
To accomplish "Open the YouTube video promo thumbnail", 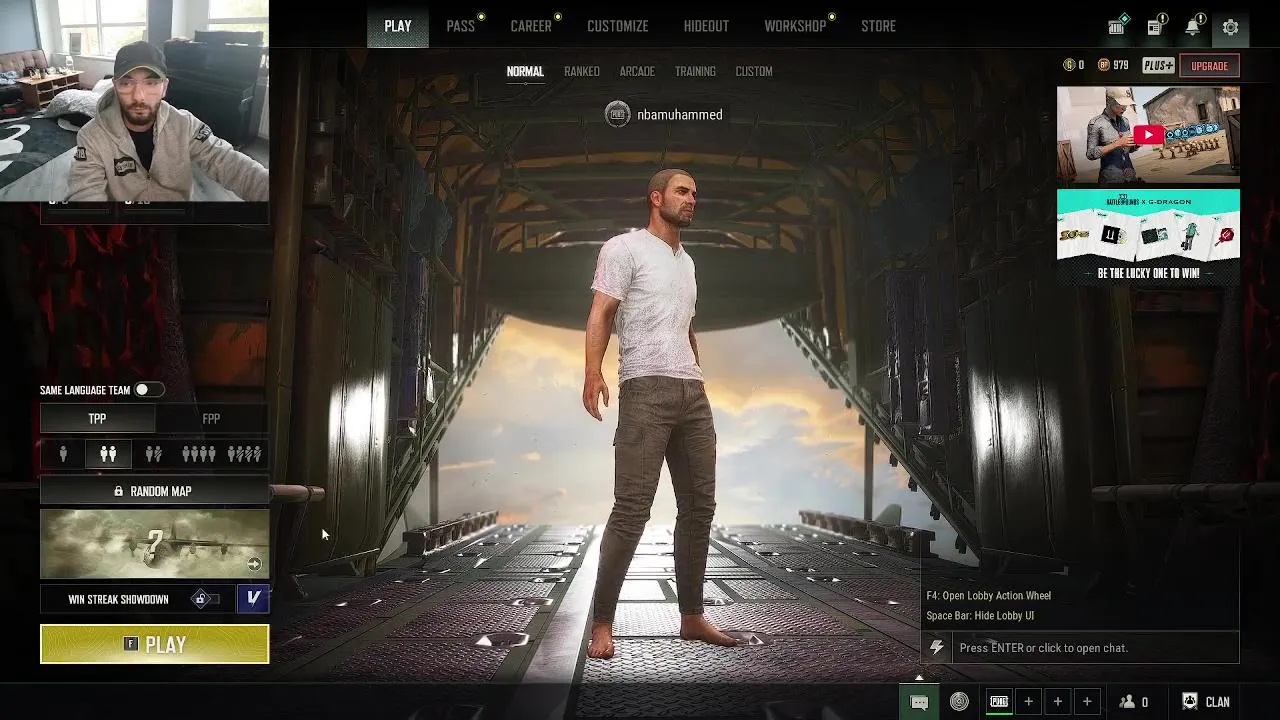I will click(x=1148, y=135).
